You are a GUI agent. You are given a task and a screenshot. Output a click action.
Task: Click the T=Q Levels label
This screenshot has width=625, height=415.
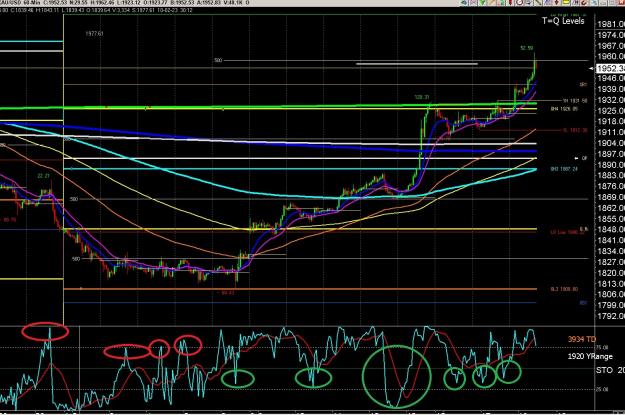pyautogui.click(x=563, y=21)
